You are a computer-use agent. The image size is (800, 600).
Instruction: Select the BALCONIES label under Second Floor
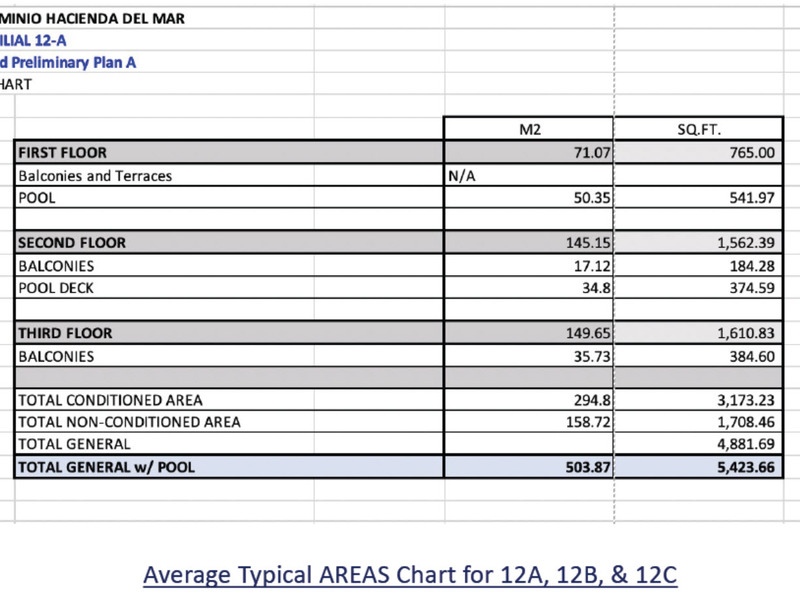pyautogui.click(x=229, y=265)
